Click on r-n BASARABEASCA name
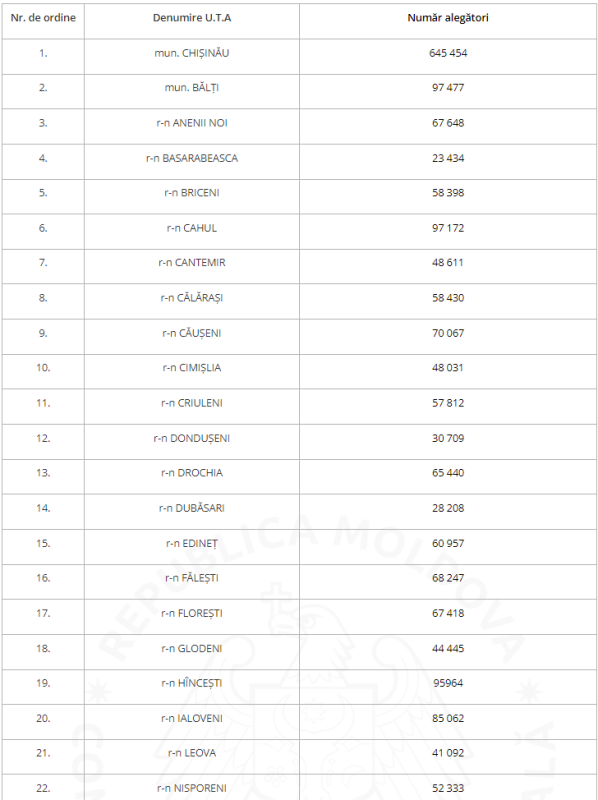 (192, 158)
